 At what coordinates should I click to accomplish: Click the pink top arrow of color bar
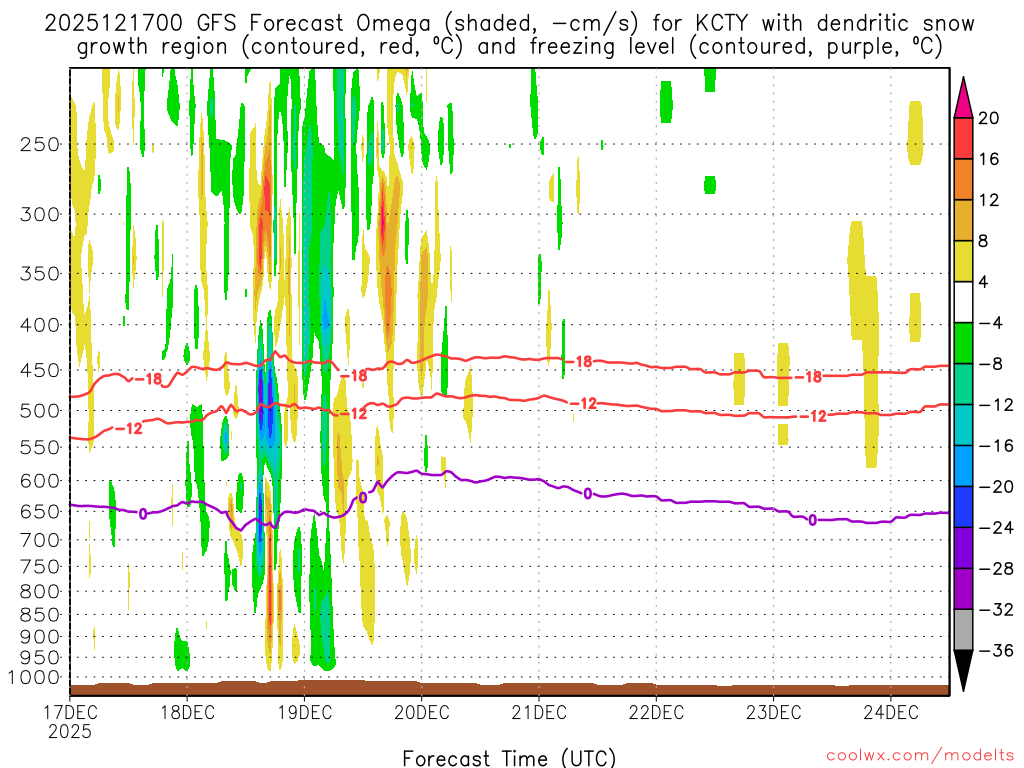(963, 98)
